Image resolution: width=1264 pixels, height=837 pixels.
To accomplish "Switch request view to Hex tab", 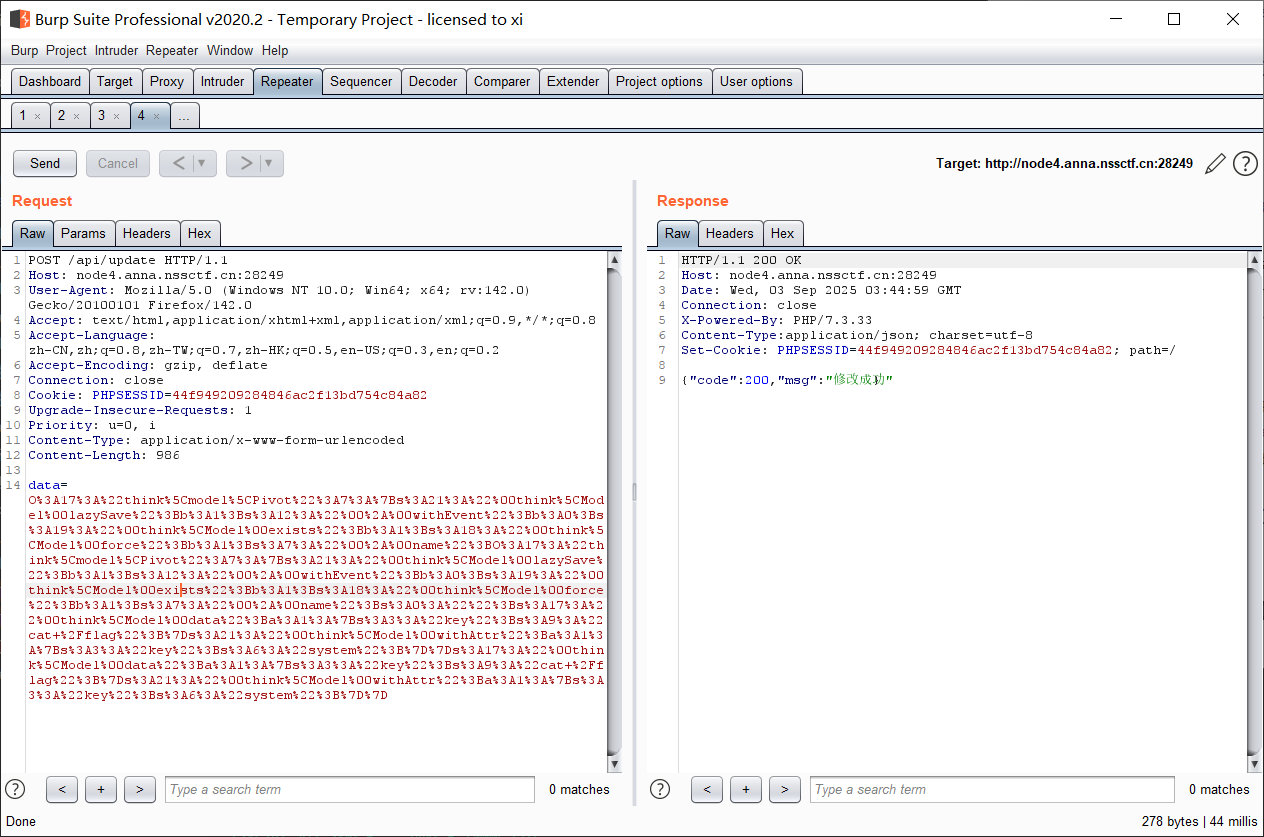I will pyautogui.click(x=200, y=233).
